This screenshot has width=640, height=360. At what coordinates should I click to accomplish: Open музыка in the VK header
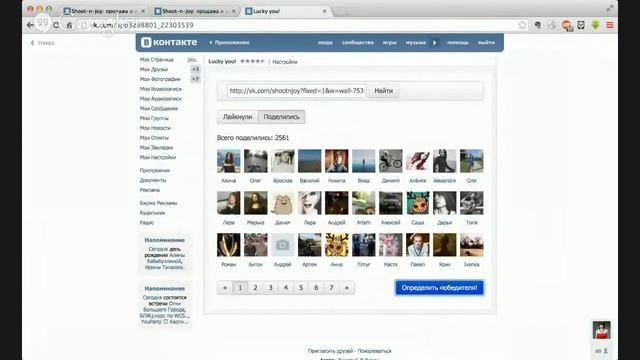tap(416, 42)
